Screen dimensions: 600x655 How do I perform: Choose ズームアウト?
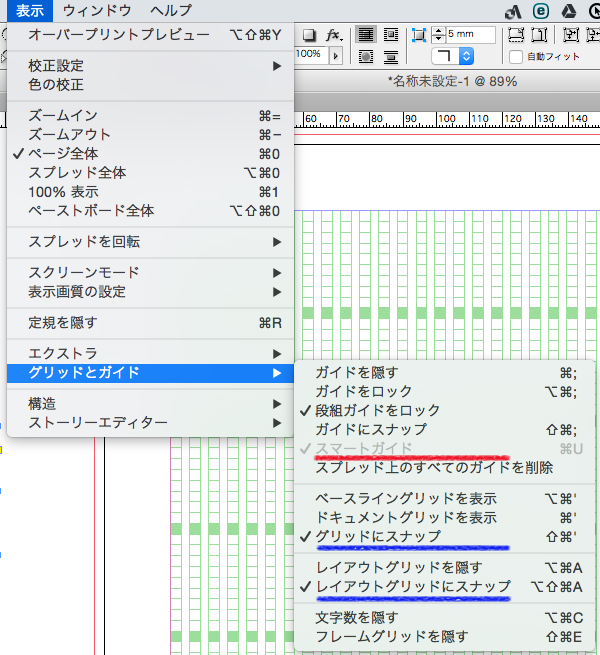click(x=150, y=135)
